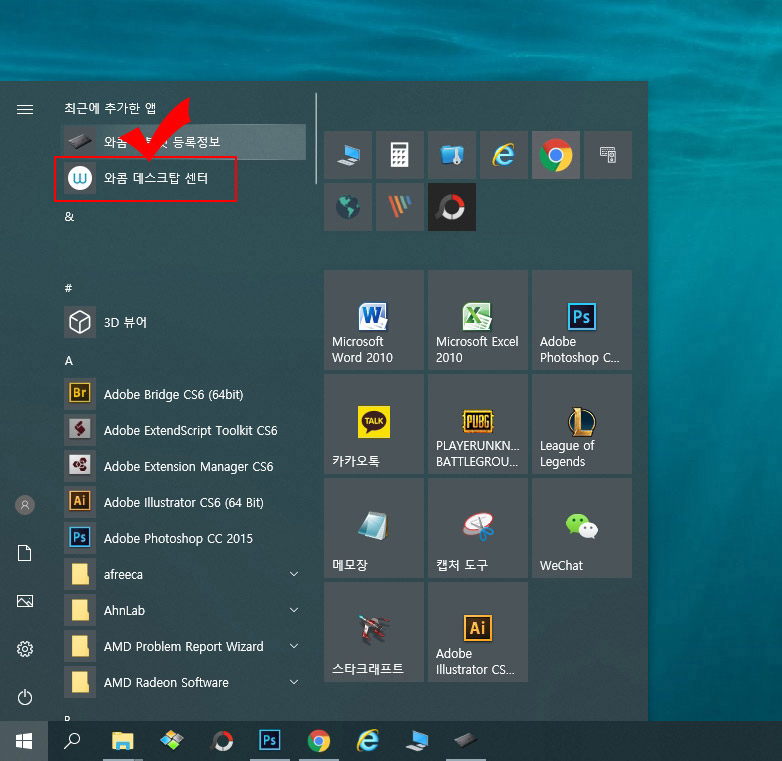Viewport: 782px width, 761px height.
Task: Expand AMD Radeon Software folder
Action: point(185,682)
